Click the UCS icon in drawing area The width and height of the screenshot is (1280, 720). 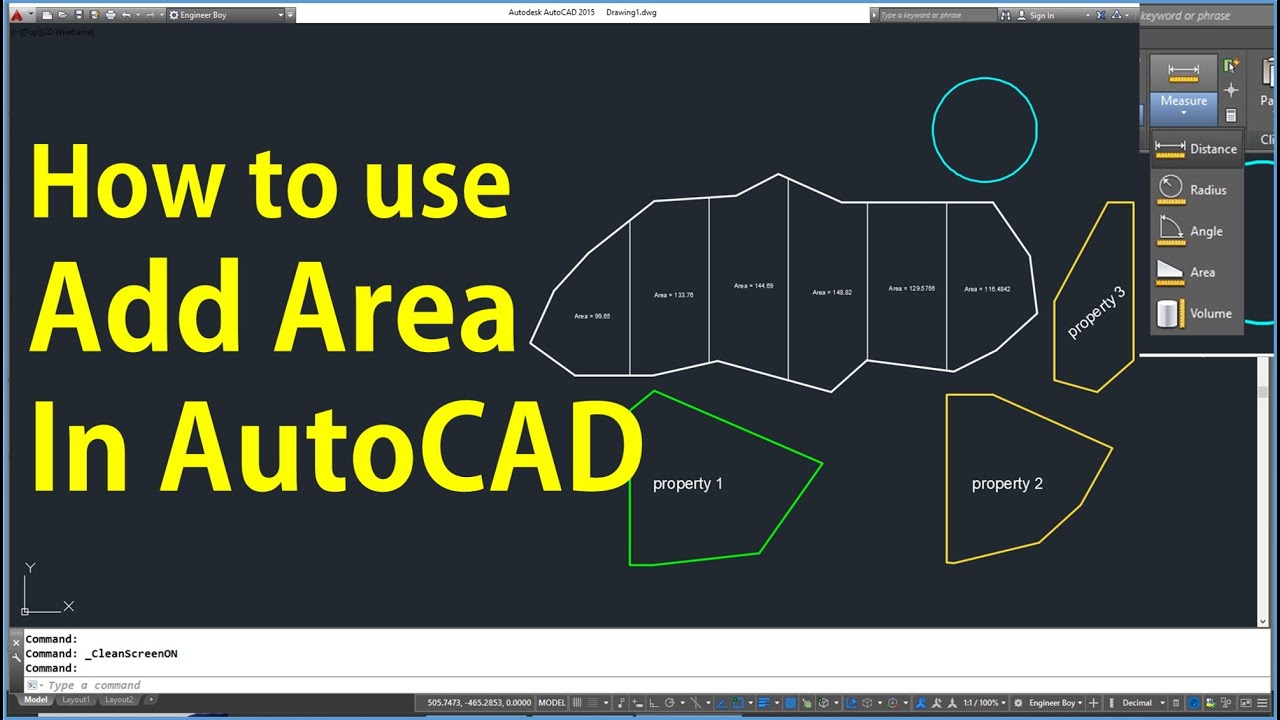point(47,589)
